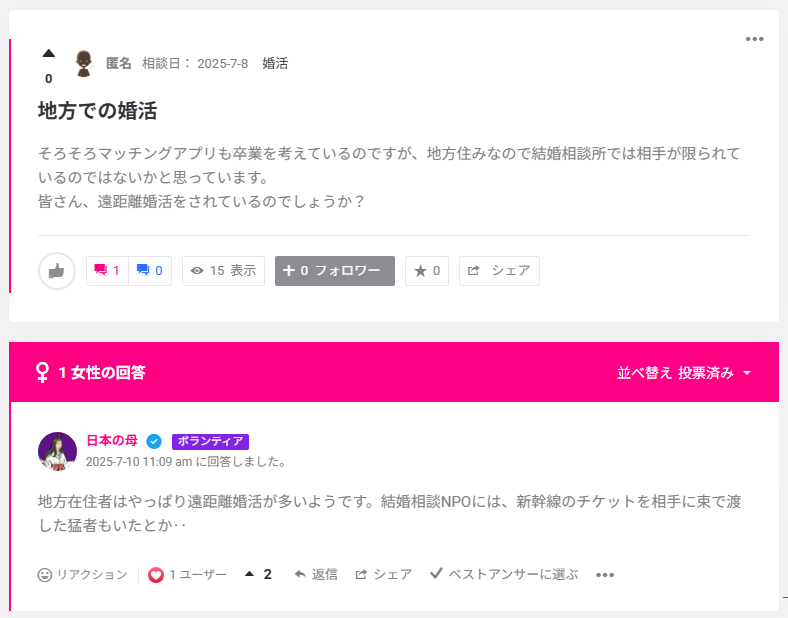Click the thumbs-up like button on the question
Image resolution: width=788 pixels, height=618 pixels.
pyautogui.click(x=57, y=271)
